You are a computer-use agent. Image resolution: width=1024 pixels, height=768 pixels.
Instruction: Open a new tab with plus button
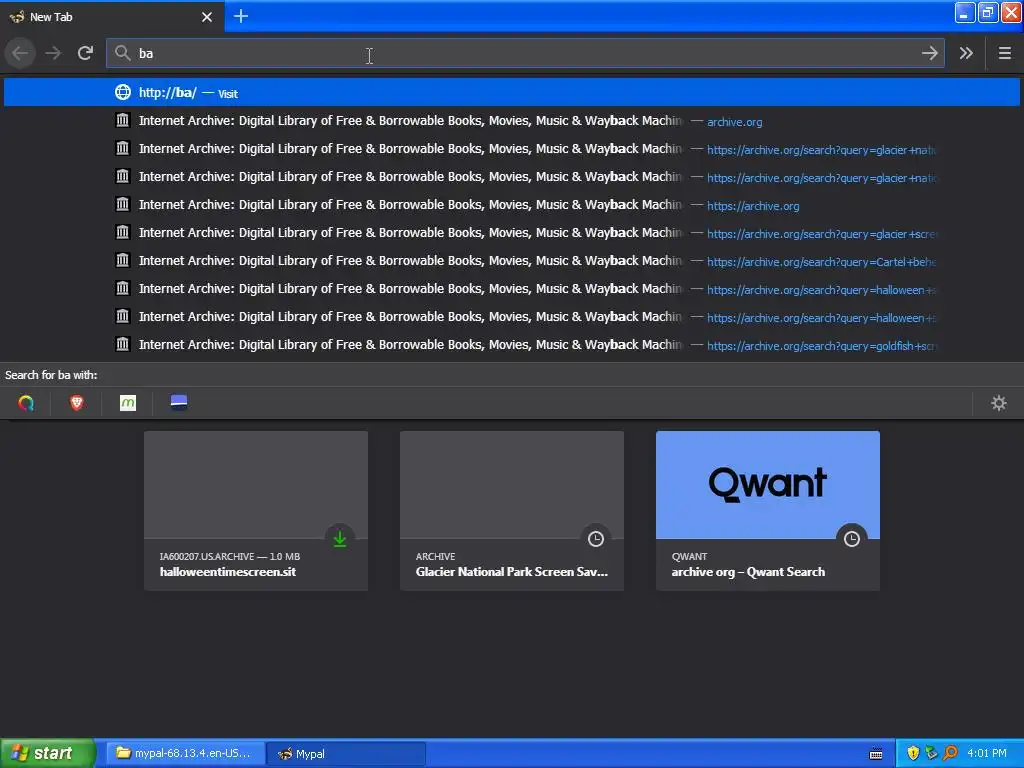click(240, 16)
